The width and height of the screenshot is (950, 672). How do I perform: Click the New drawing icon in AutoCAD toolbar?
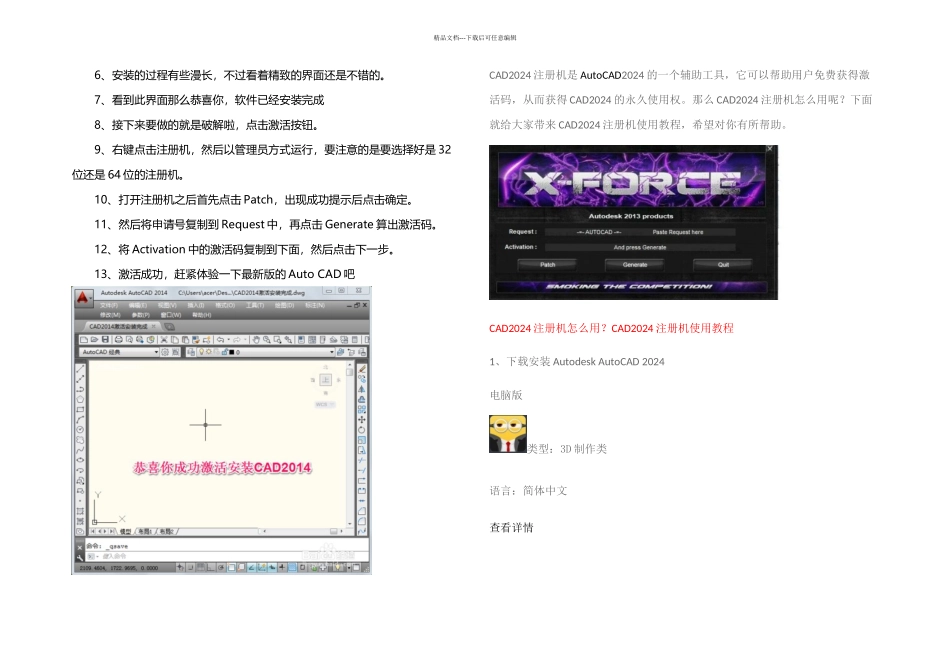pos(84,339)
